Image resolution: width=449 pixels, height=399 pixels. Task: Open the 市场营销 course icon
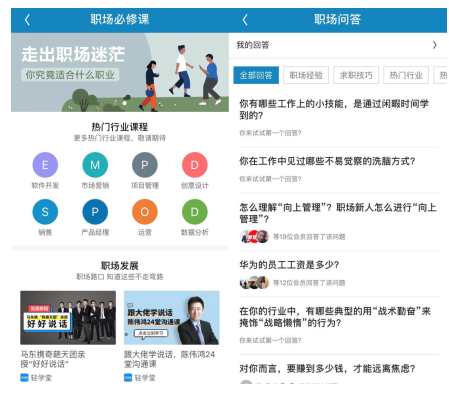(x=95, y=165)
